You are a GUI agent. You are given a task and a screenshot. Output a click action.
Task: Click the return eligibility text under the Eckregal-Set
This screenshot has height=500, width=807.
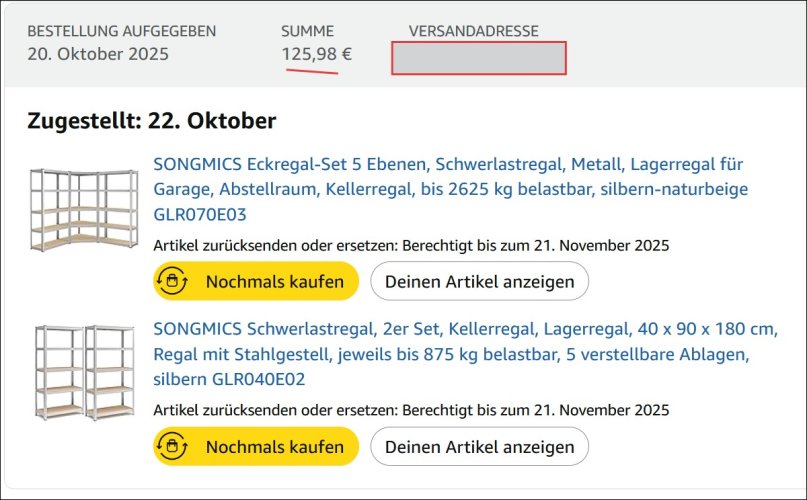pos(411,245)
